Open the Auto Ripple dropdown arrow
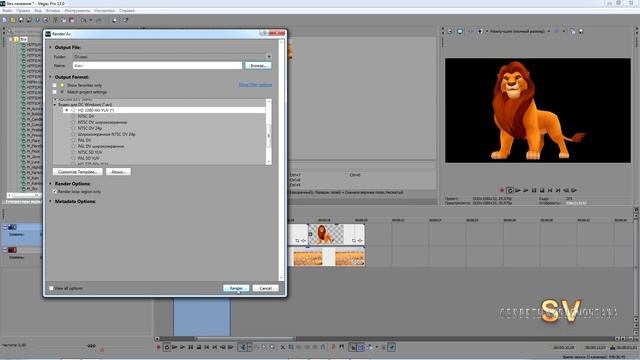The width and height of the screenshot is (640, 360). [x=377, y=347]
